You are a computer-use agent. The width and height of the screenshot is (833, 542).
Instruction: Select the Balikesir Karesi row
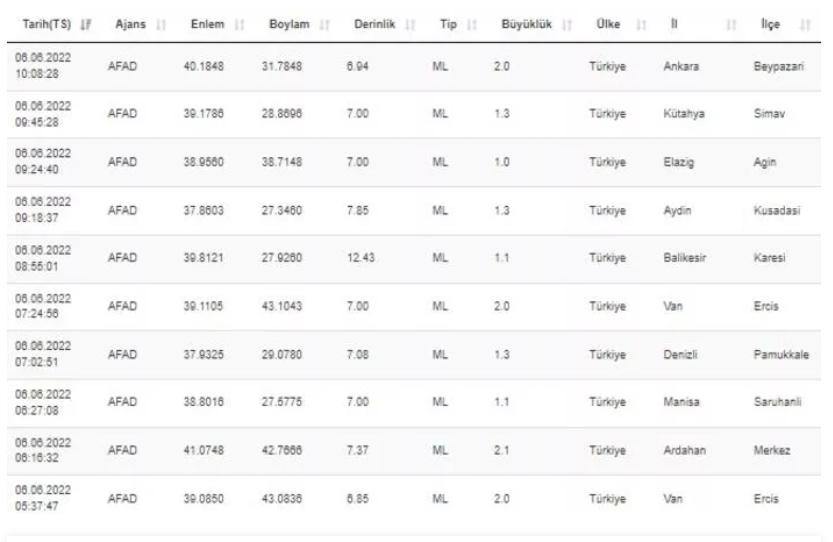tap(414, 258)
